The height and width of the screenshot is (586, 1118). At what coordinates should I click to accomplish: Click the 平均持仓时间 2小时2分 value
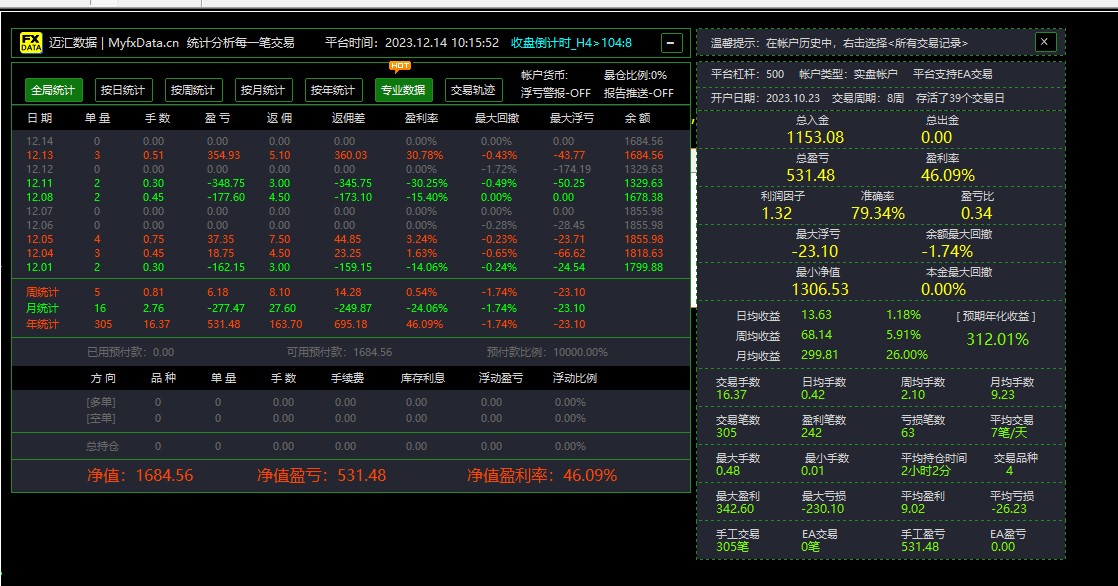925,471
